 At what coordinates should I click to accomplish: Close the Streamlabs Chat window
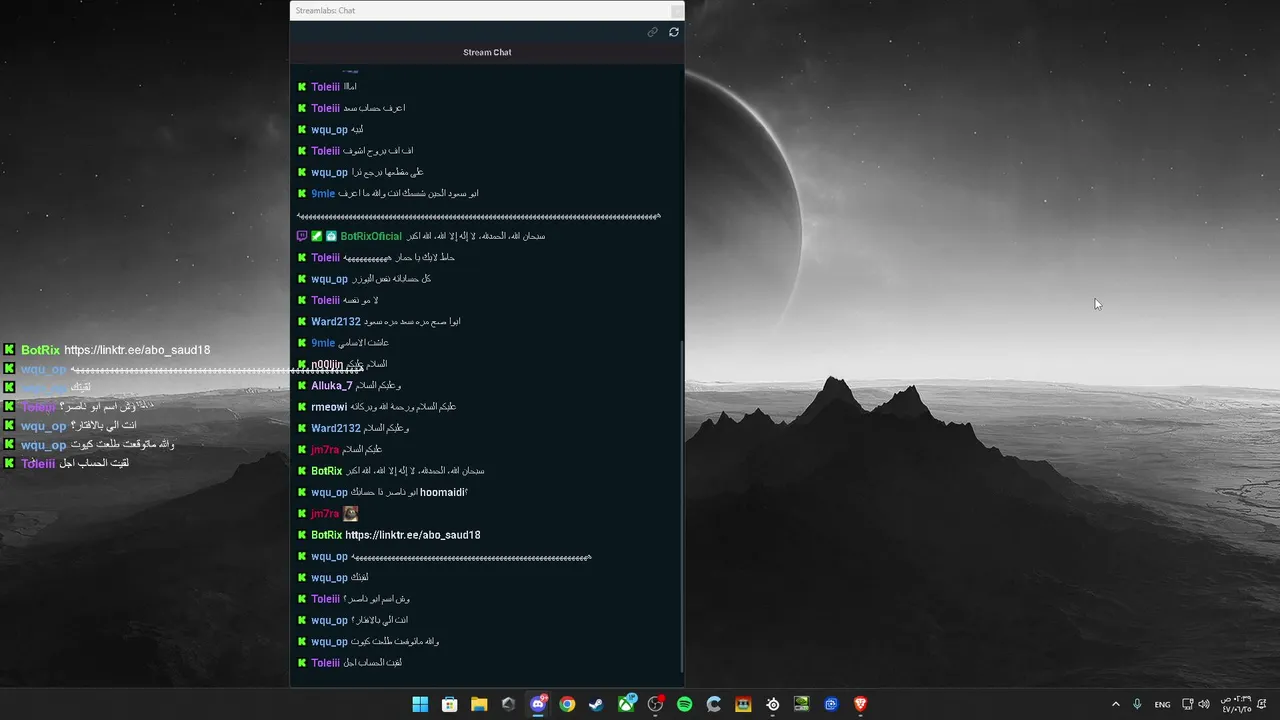(x=677, y=10)
